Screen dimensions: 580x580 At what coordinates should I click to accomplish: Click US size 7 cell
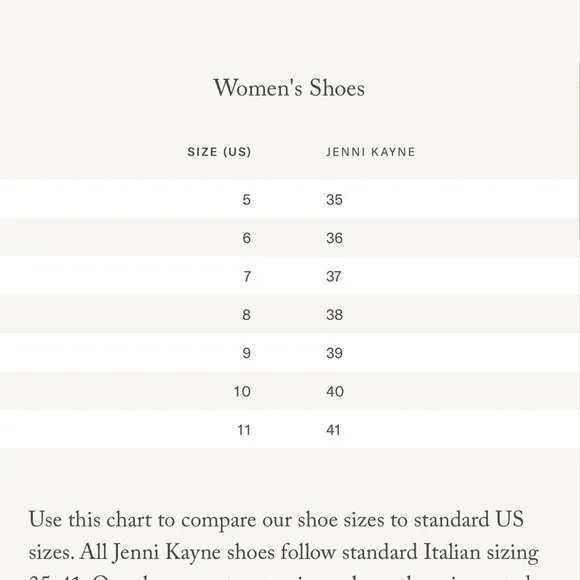pyautogui.click(x=247, y=276)
